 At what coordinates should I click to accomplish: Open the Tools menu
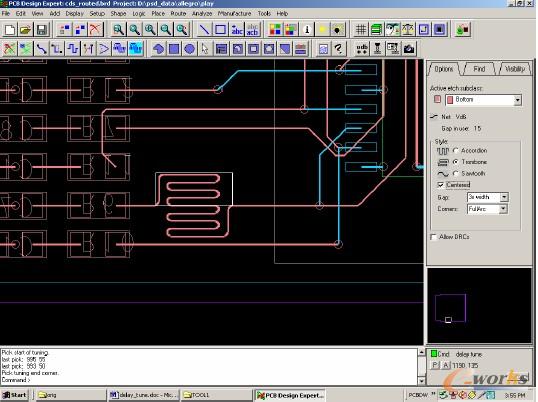(264, 14)
